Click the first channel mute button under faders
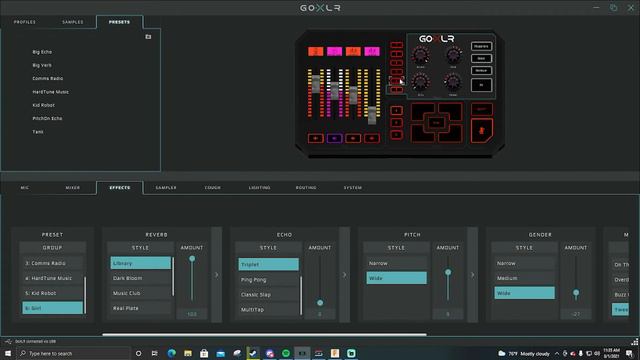Screen dimensions: 640x360 click(x=316, y=138)
